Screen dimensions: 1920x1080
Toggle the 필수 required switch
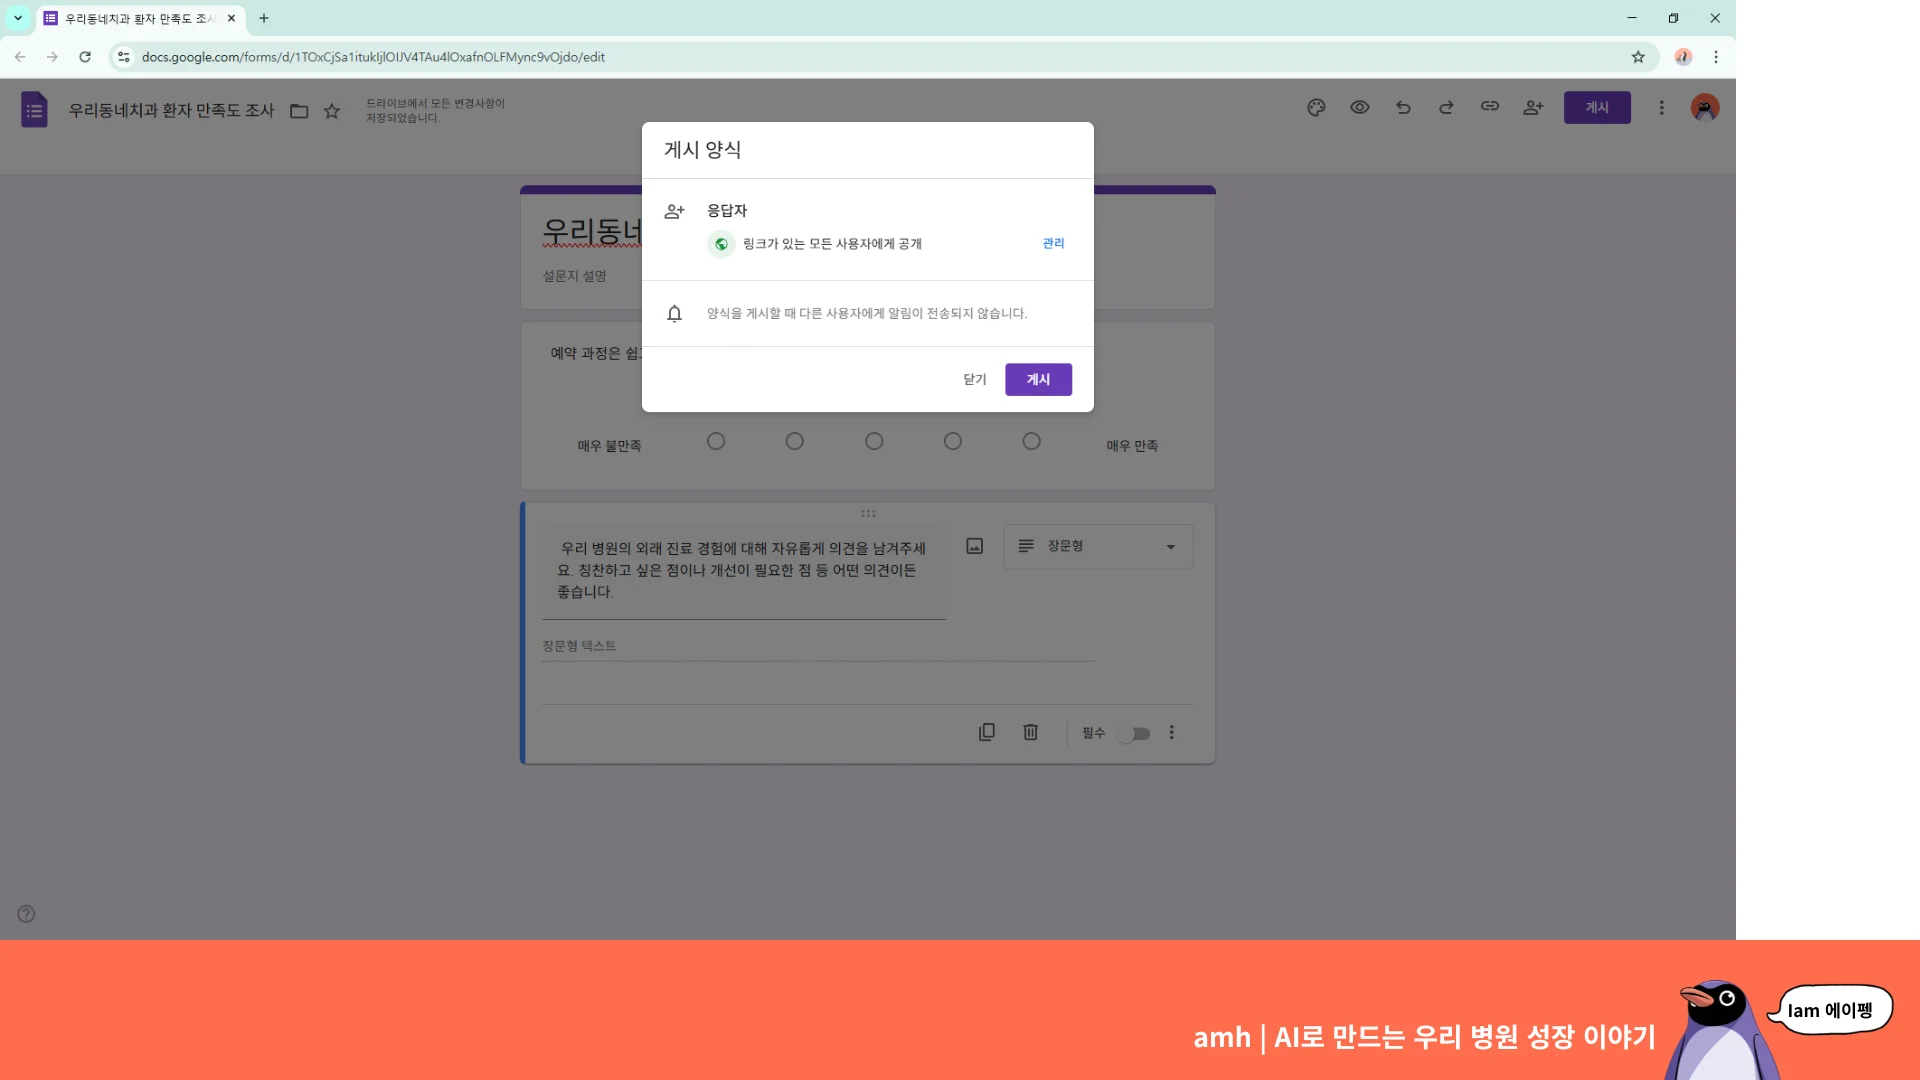1134,733
